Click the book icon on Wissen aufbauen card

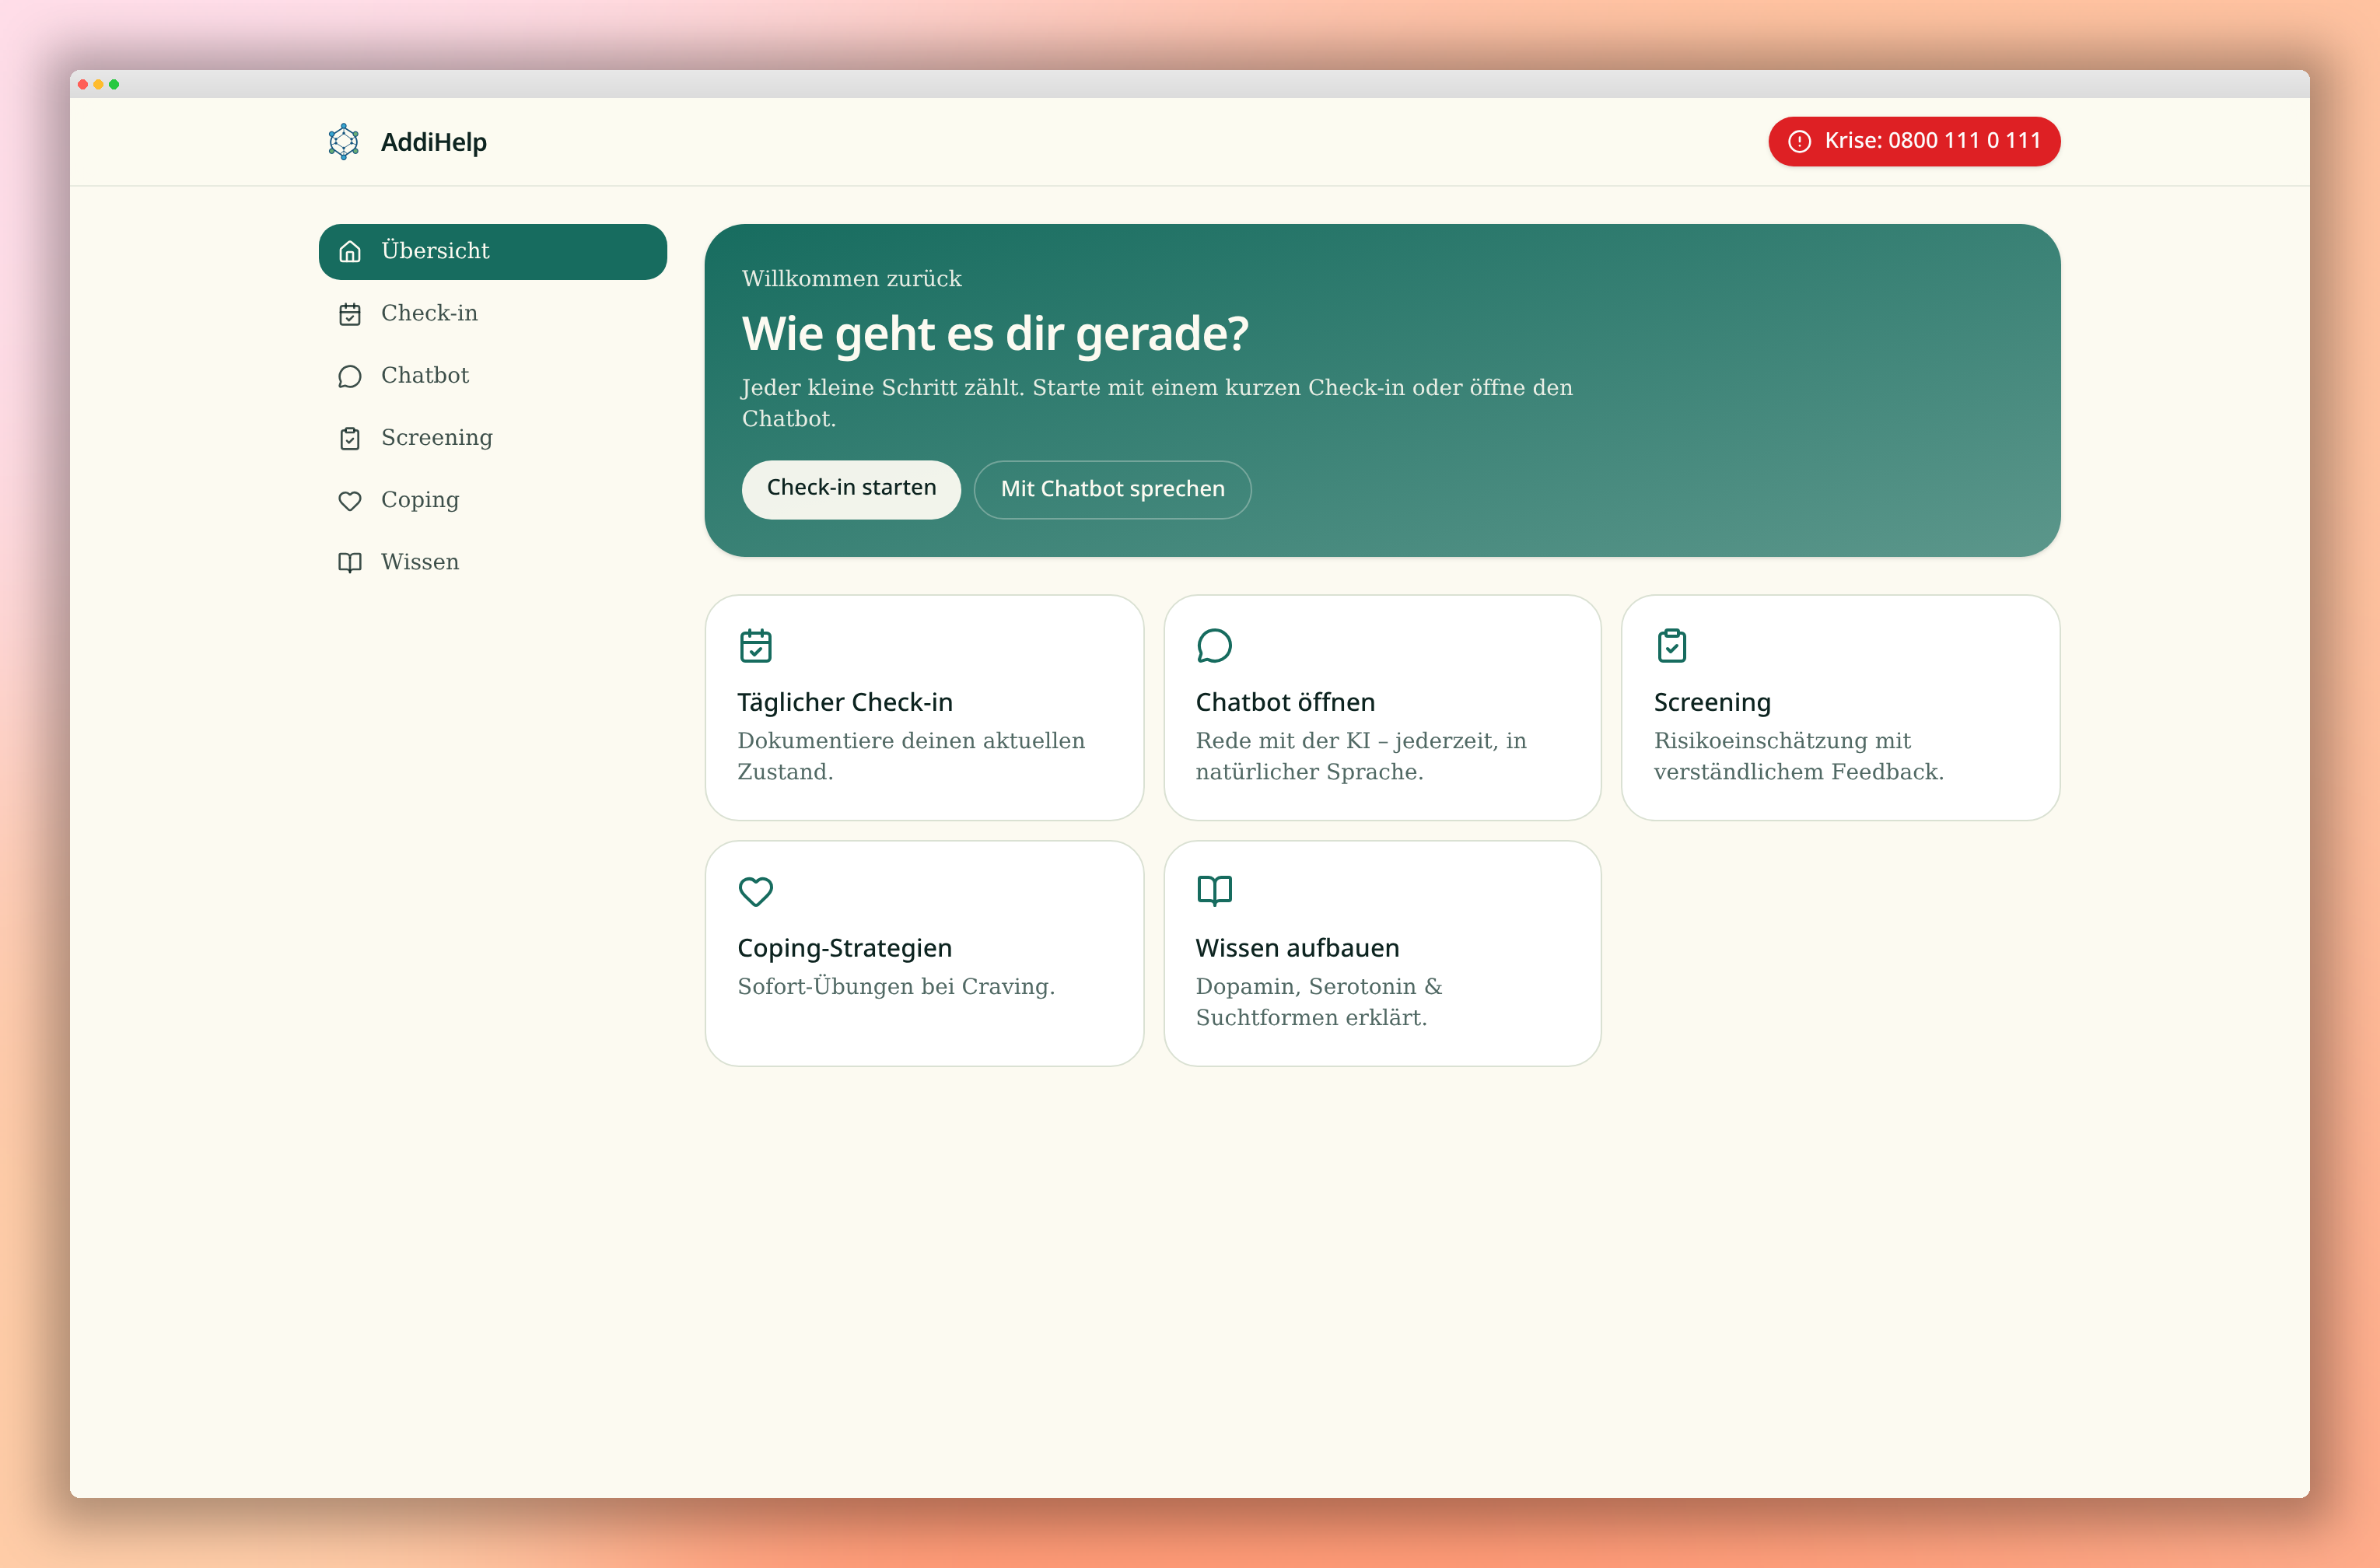pyautogui.click(x=1214, y=890)
